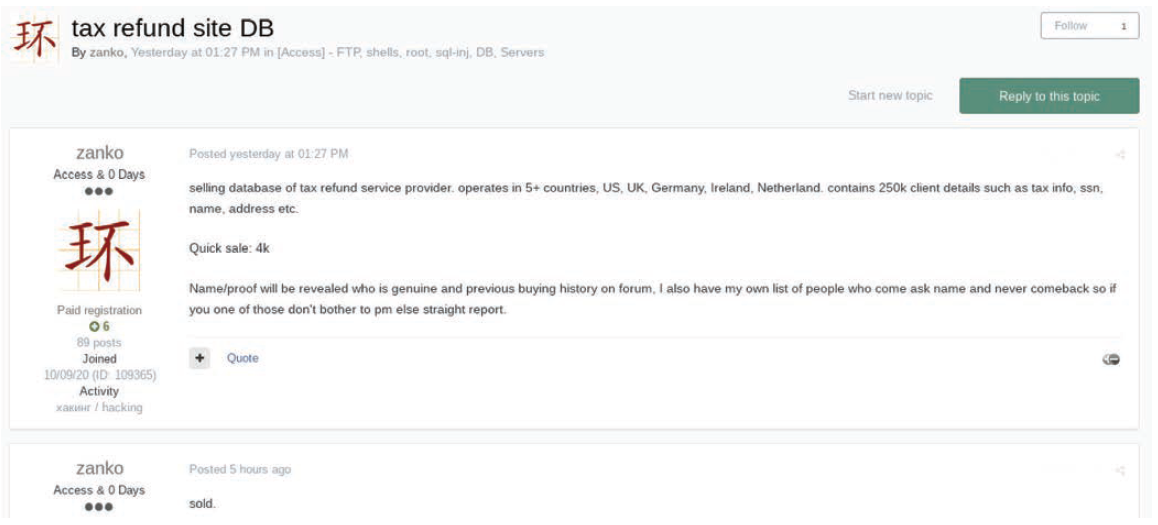This screenshot has width=1158, height=525.
Task: Quote the first post
Action: [x=242, y=358]
